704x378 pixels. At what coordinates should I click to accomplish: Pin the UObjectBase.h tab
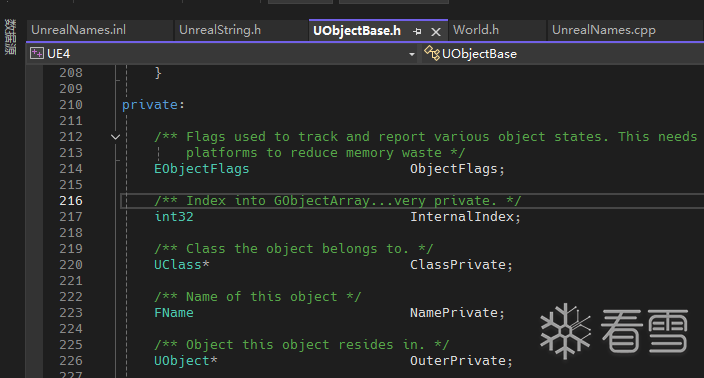(x=417, y=31)
